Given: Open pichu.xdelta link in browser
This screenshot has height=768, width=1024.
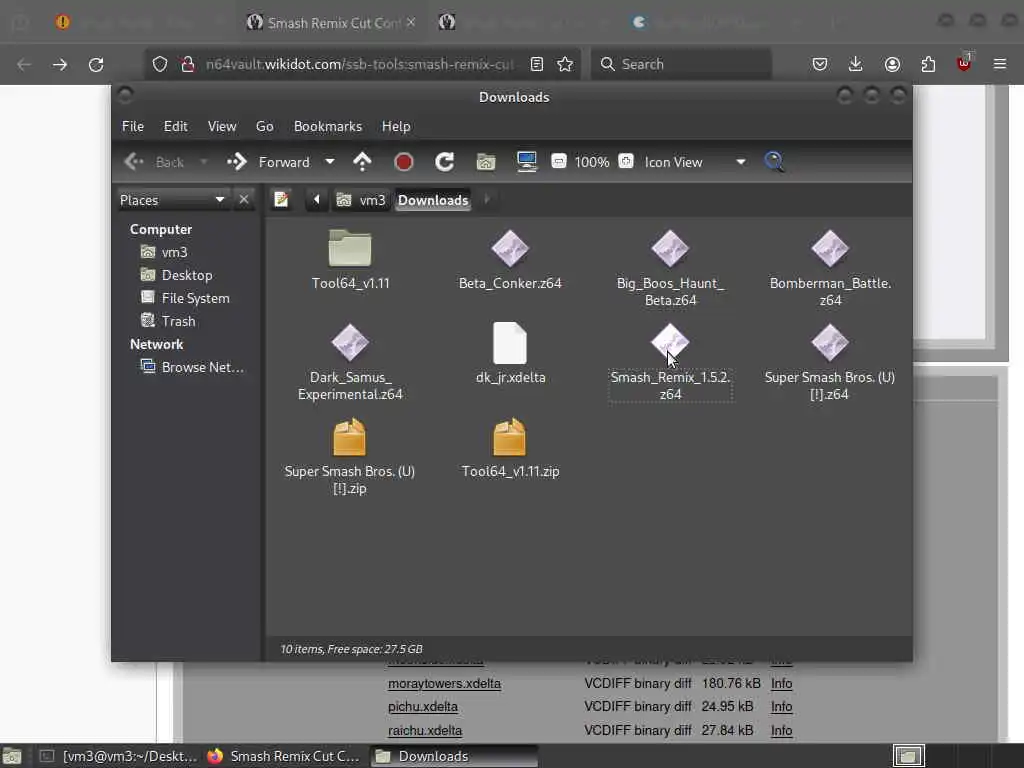Looking at the screenshot, I should (423, 707).
